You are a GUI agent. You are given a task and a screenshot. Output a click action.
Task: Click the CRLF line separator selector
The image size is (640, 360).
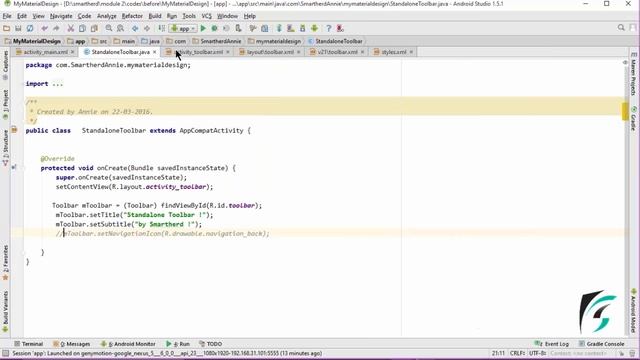pyautogui.click(x=517, y=353)
